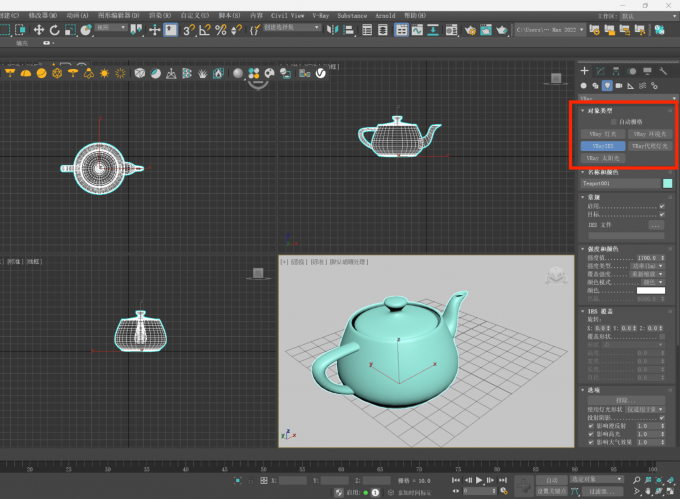
Task: Select the Geometry category icon
Action: point(584,86)
